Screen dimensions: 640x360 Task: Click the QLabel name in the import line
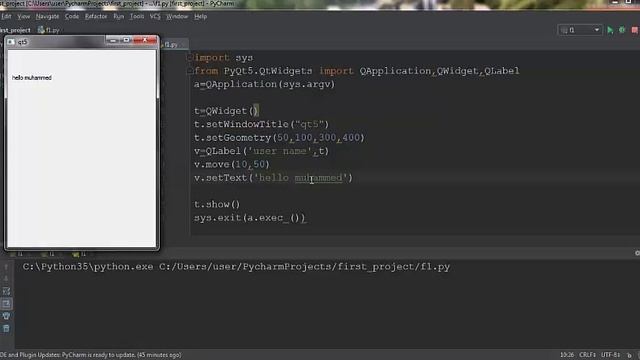pos(502,71)
